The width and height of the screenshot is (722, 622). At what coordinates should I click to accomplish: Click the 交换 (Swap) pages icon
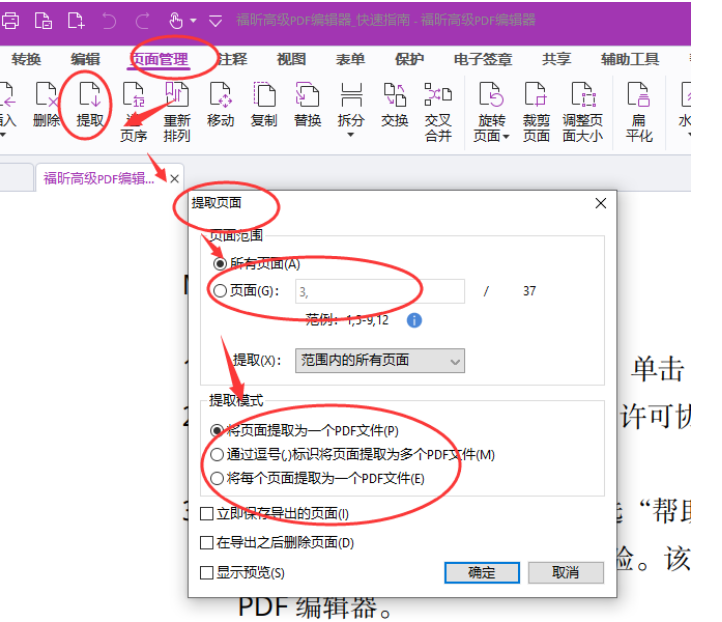[x=394, y=98]
